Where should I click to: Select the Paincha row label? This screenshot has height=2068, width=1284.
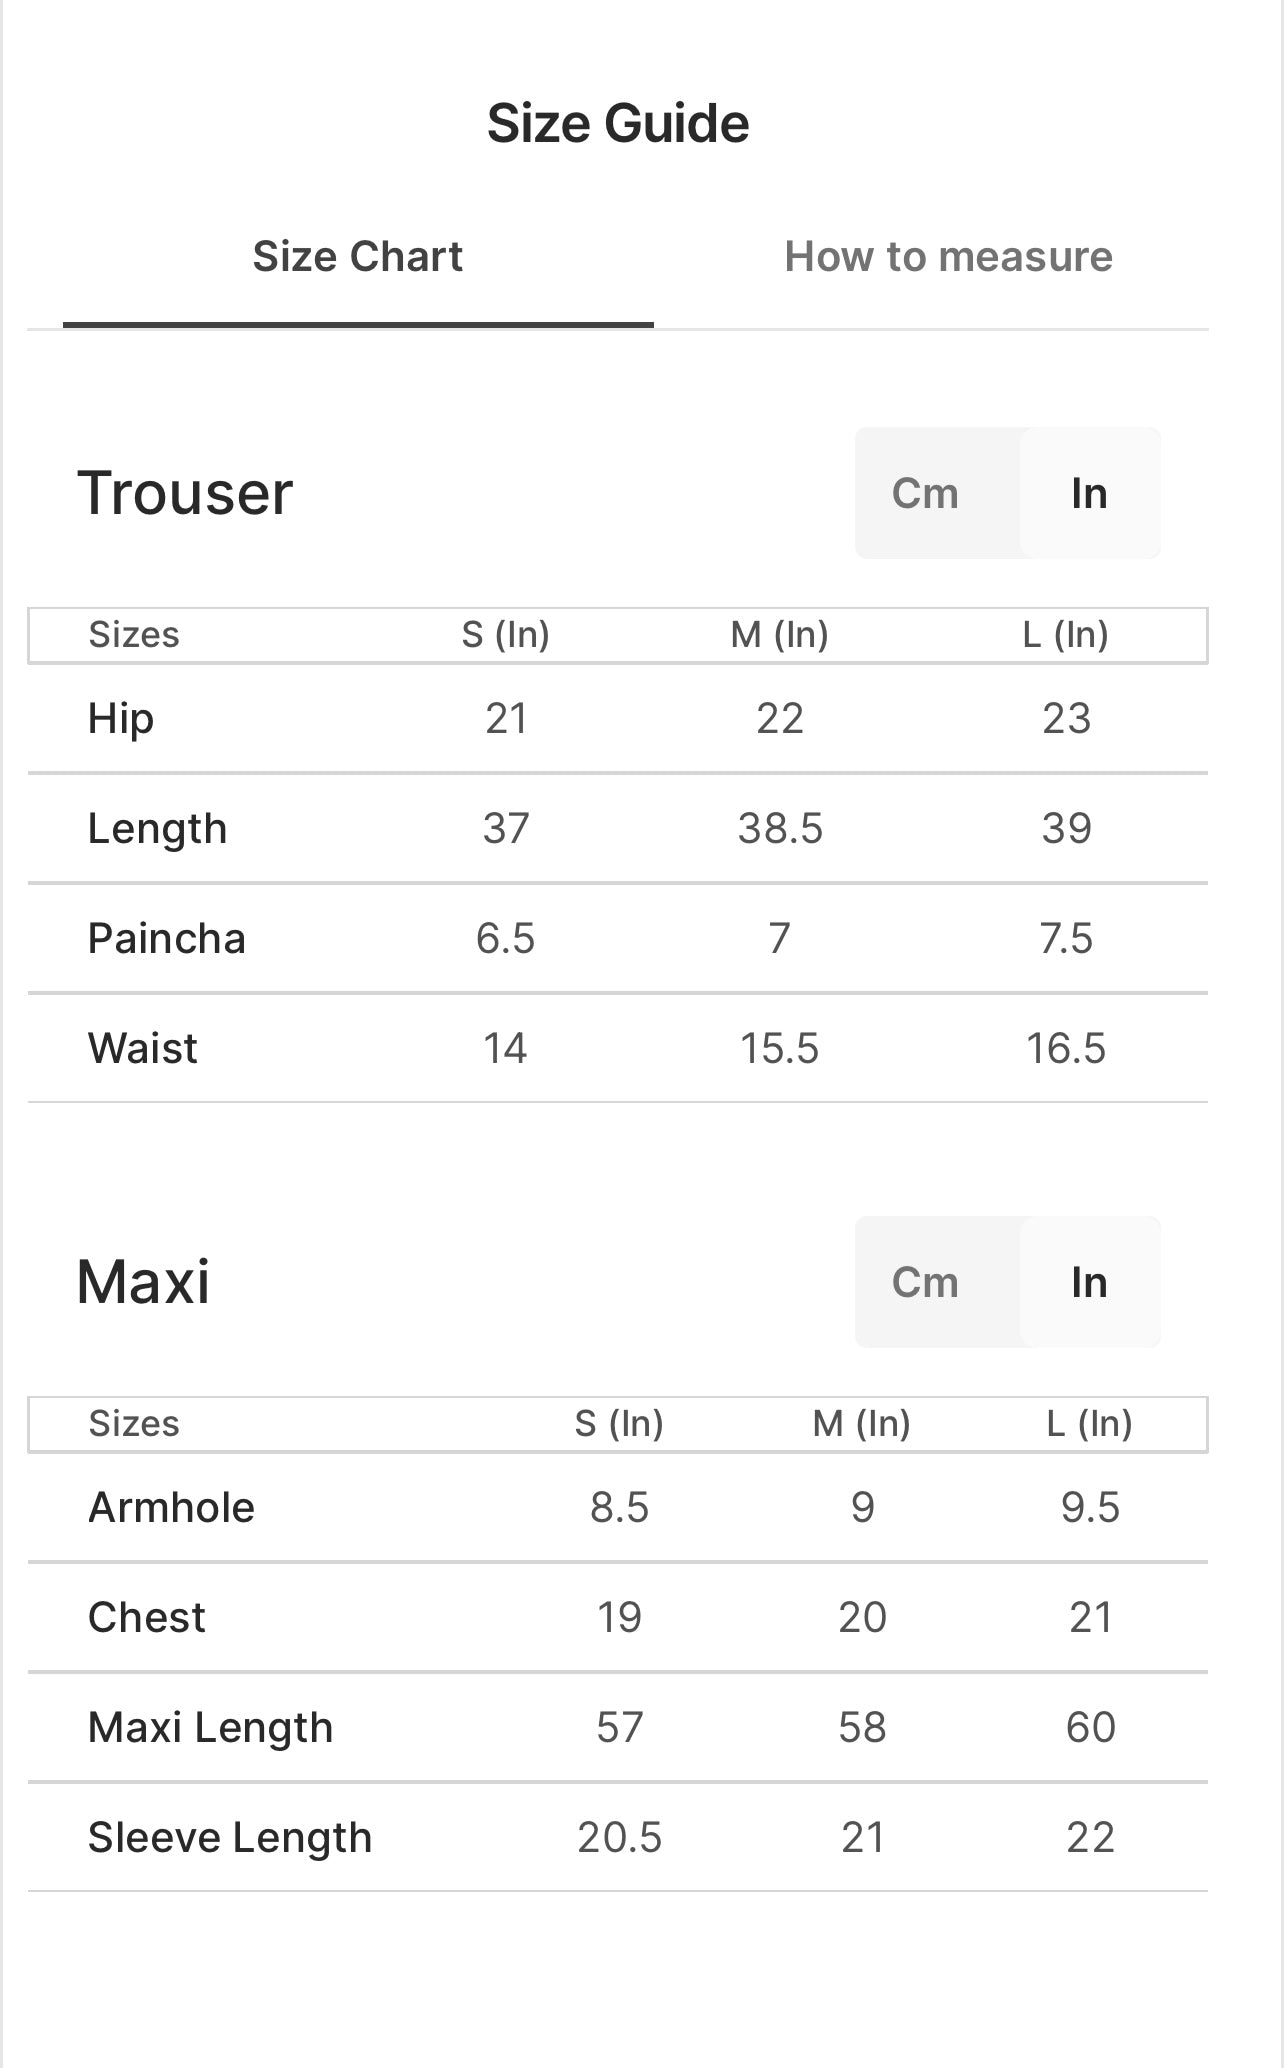(x=166, y=938)
